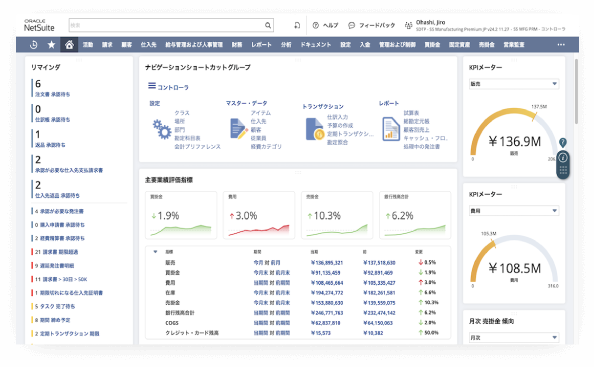Open the 仕訳入力 shortcut link

pyautogui.click(x=338, y=117)
